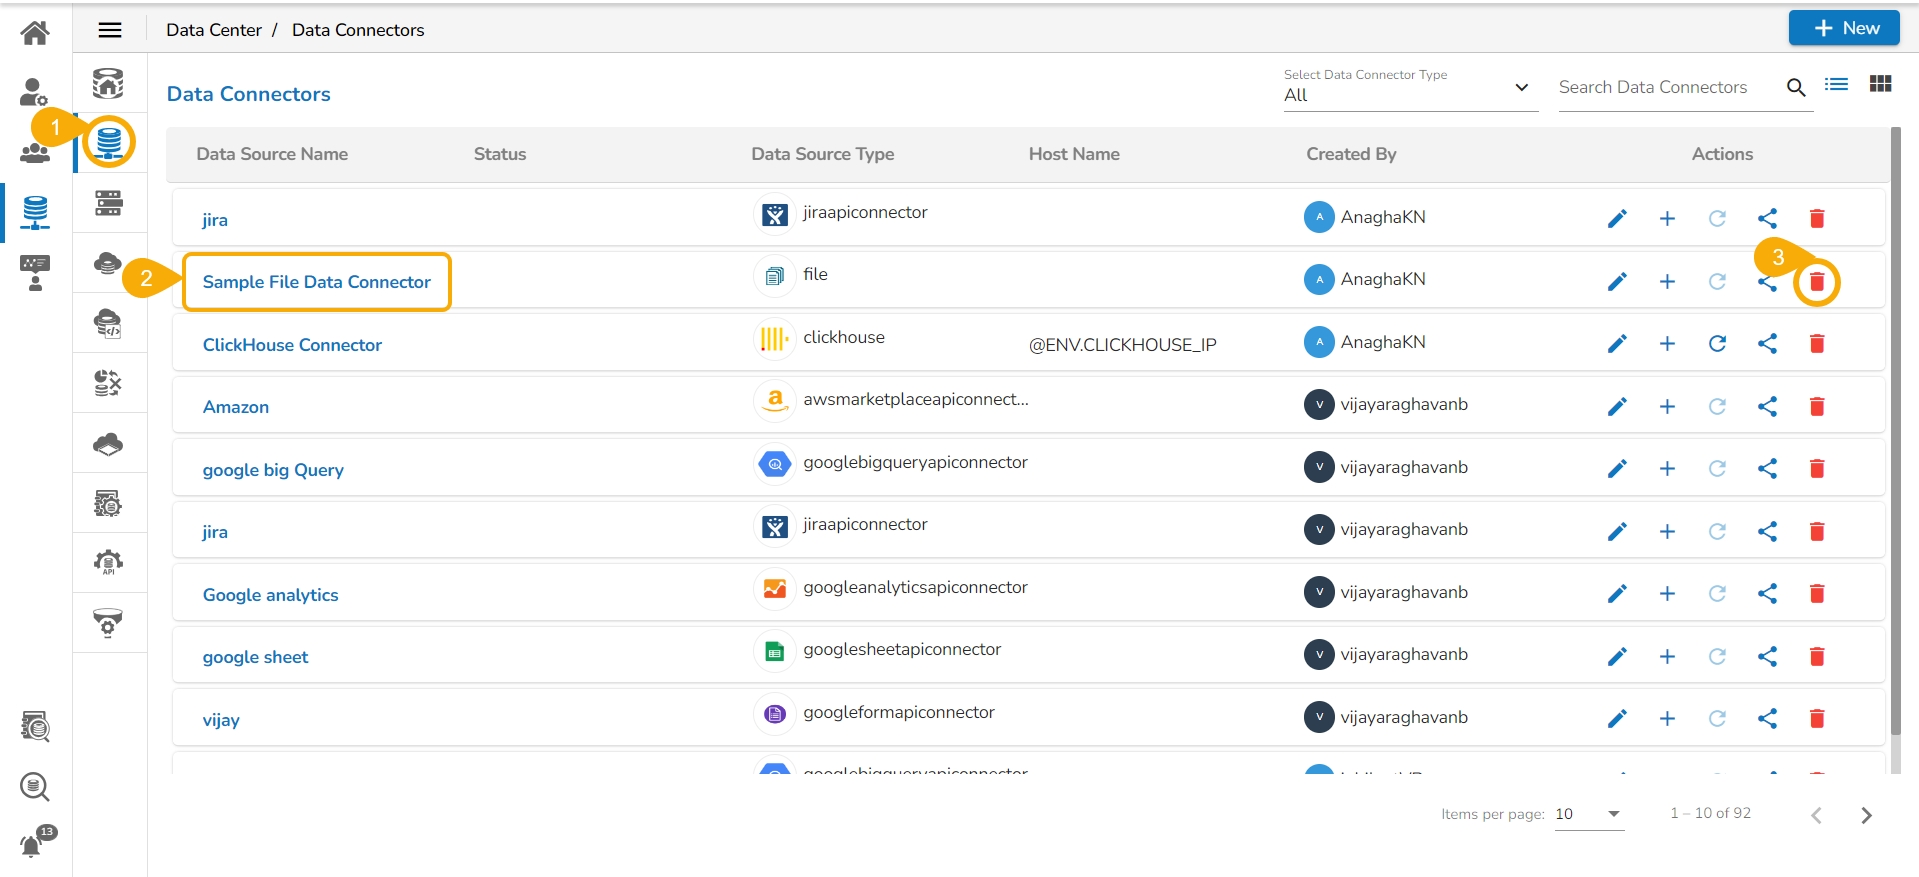Image resolution: width=1919 pixels, height=877 pixels.
Task: Click the share icon for Amazon connector
Action: click(1766, 406)
